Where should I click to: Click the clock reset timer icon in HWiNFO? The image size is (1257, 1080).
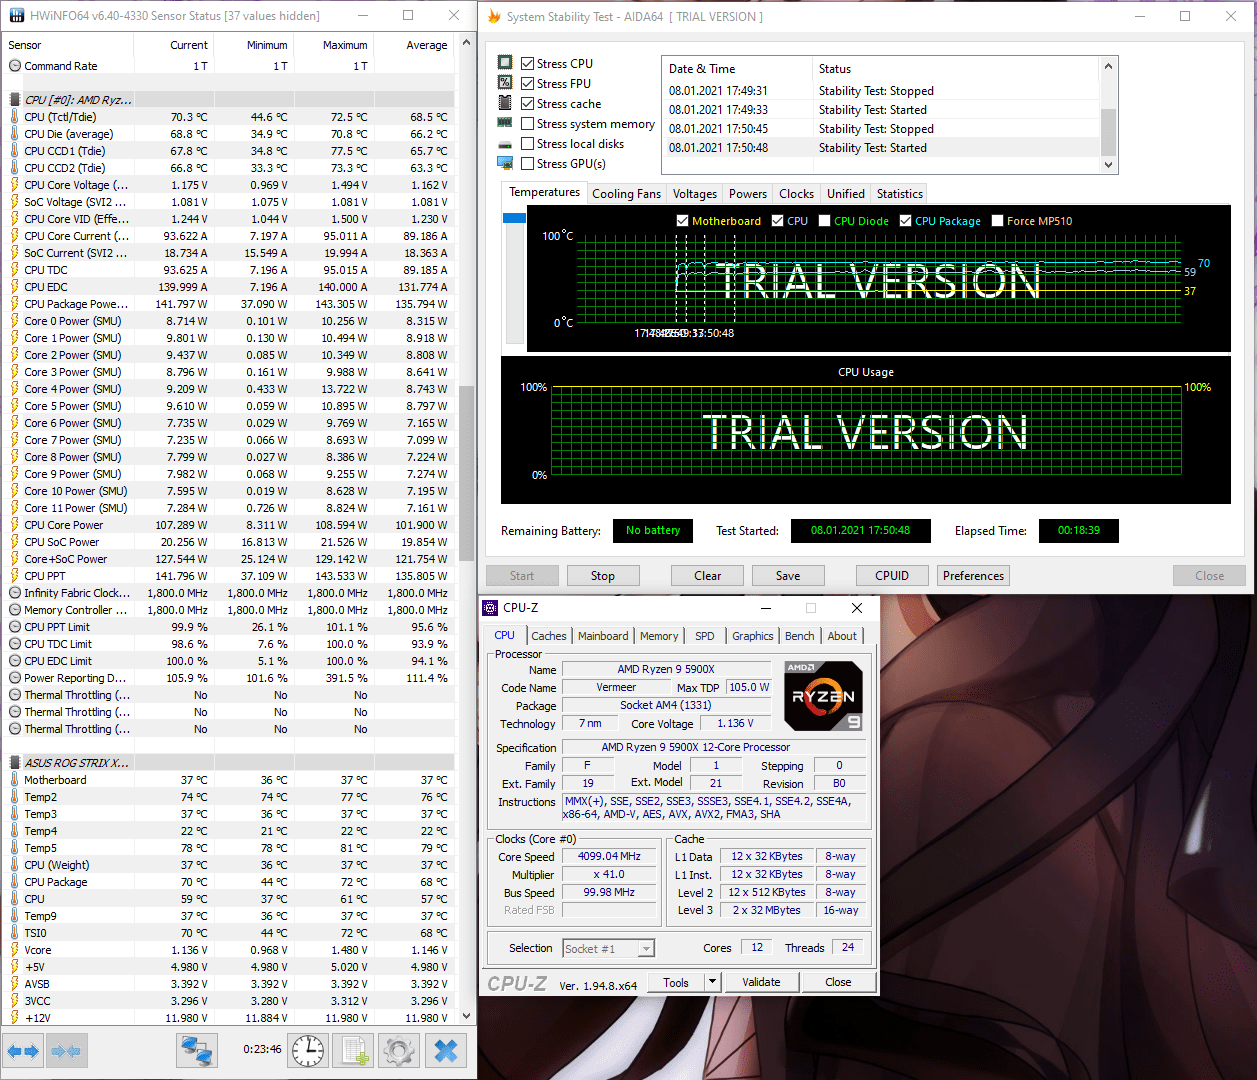308,1051
